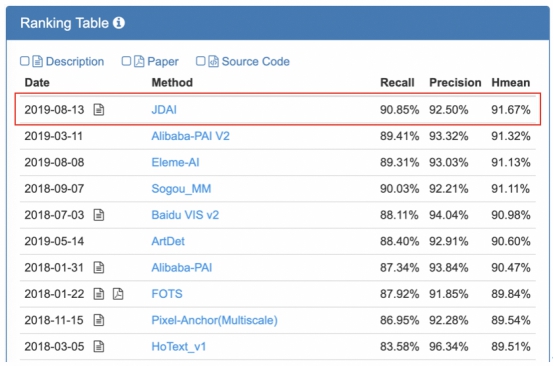Image resolution: width=554 pixels, height=366 pixels.
Task: Sort the table by Hmean column header
Action: (511, 83)
